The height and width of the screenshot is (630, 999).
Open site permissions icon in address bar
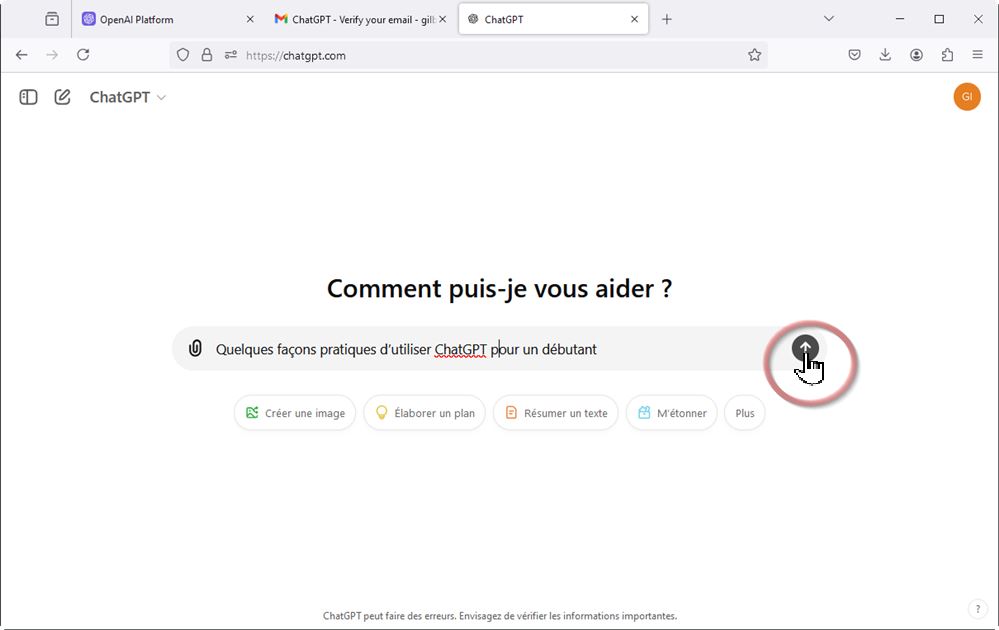point(231,55)
